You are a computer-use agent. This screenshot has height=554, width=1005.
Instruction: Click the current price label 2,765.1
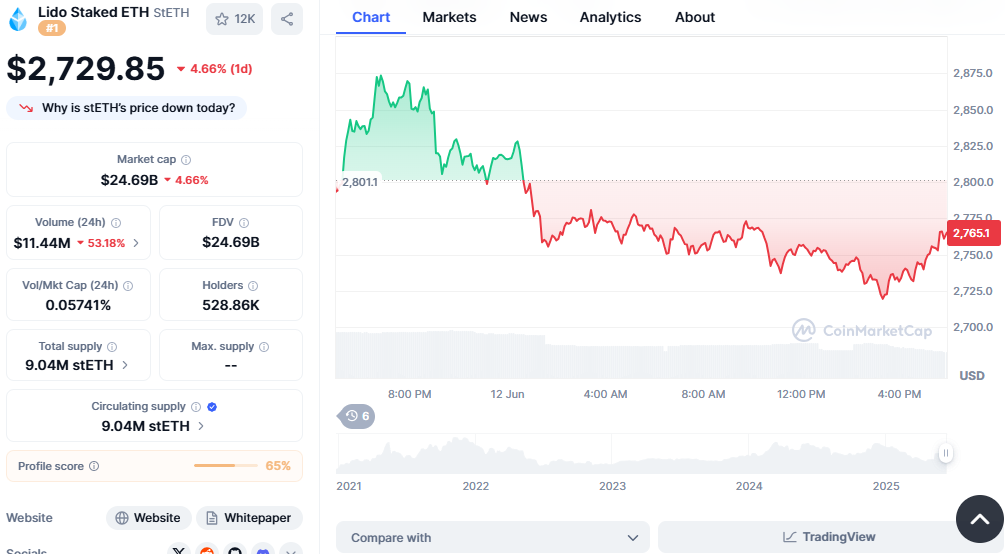pos(973,233)
